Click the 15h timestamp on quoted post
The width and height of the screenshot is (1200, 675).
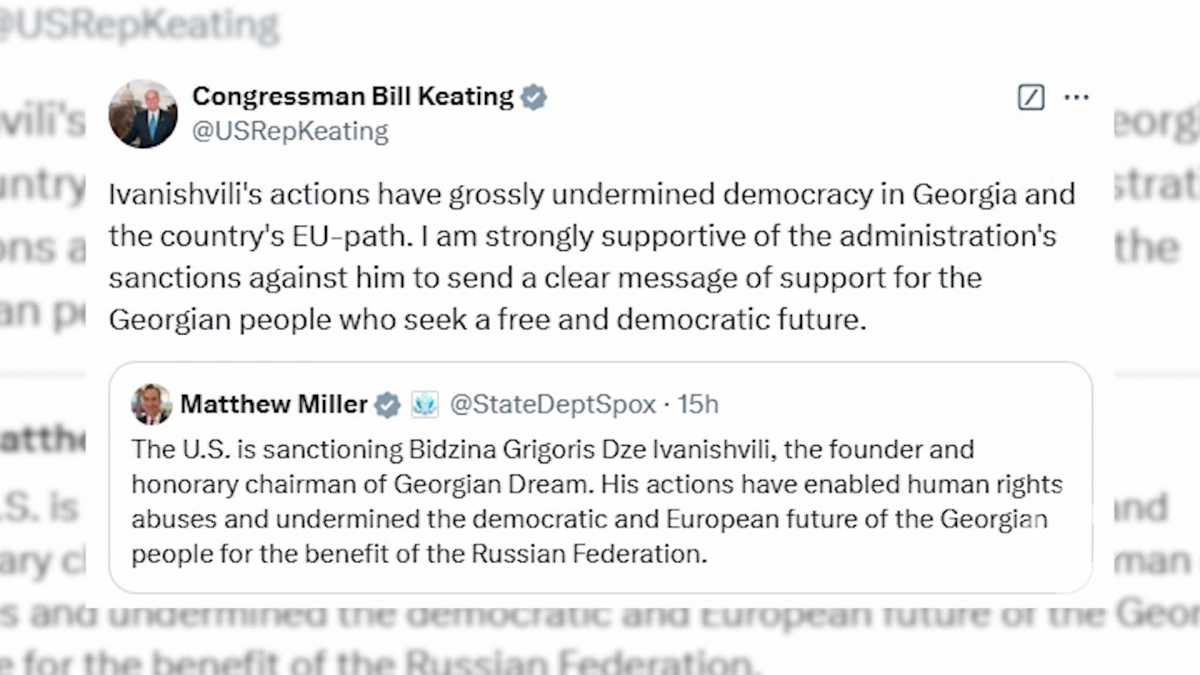pyautogui.click(x=698, y=405)
